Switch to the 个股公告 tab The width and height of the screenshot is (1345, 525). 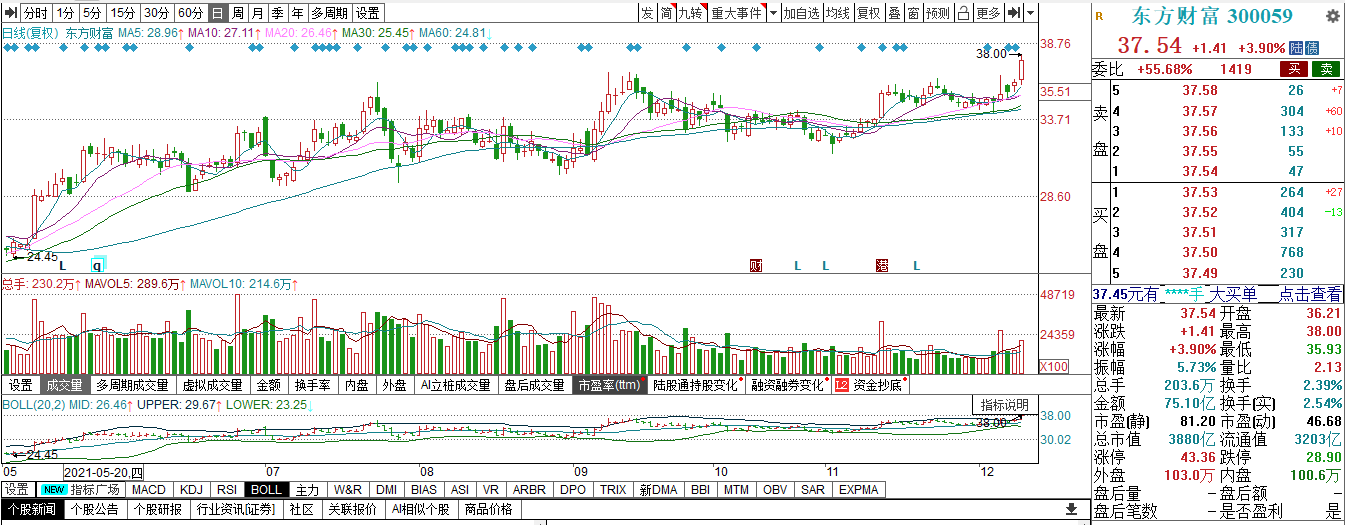(95, 509)
